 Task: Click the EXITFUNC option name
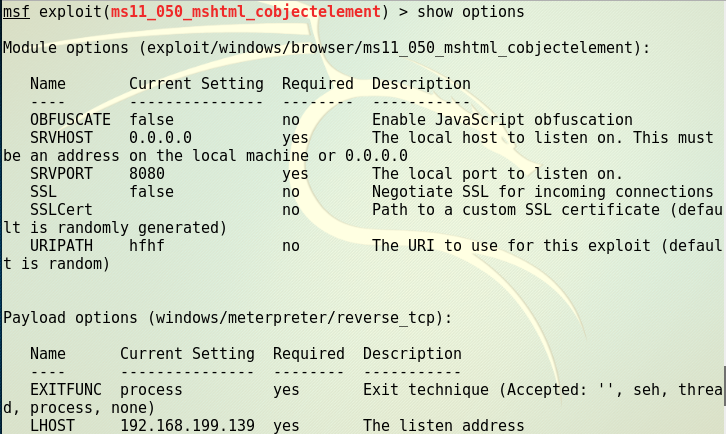pos(66,390)
